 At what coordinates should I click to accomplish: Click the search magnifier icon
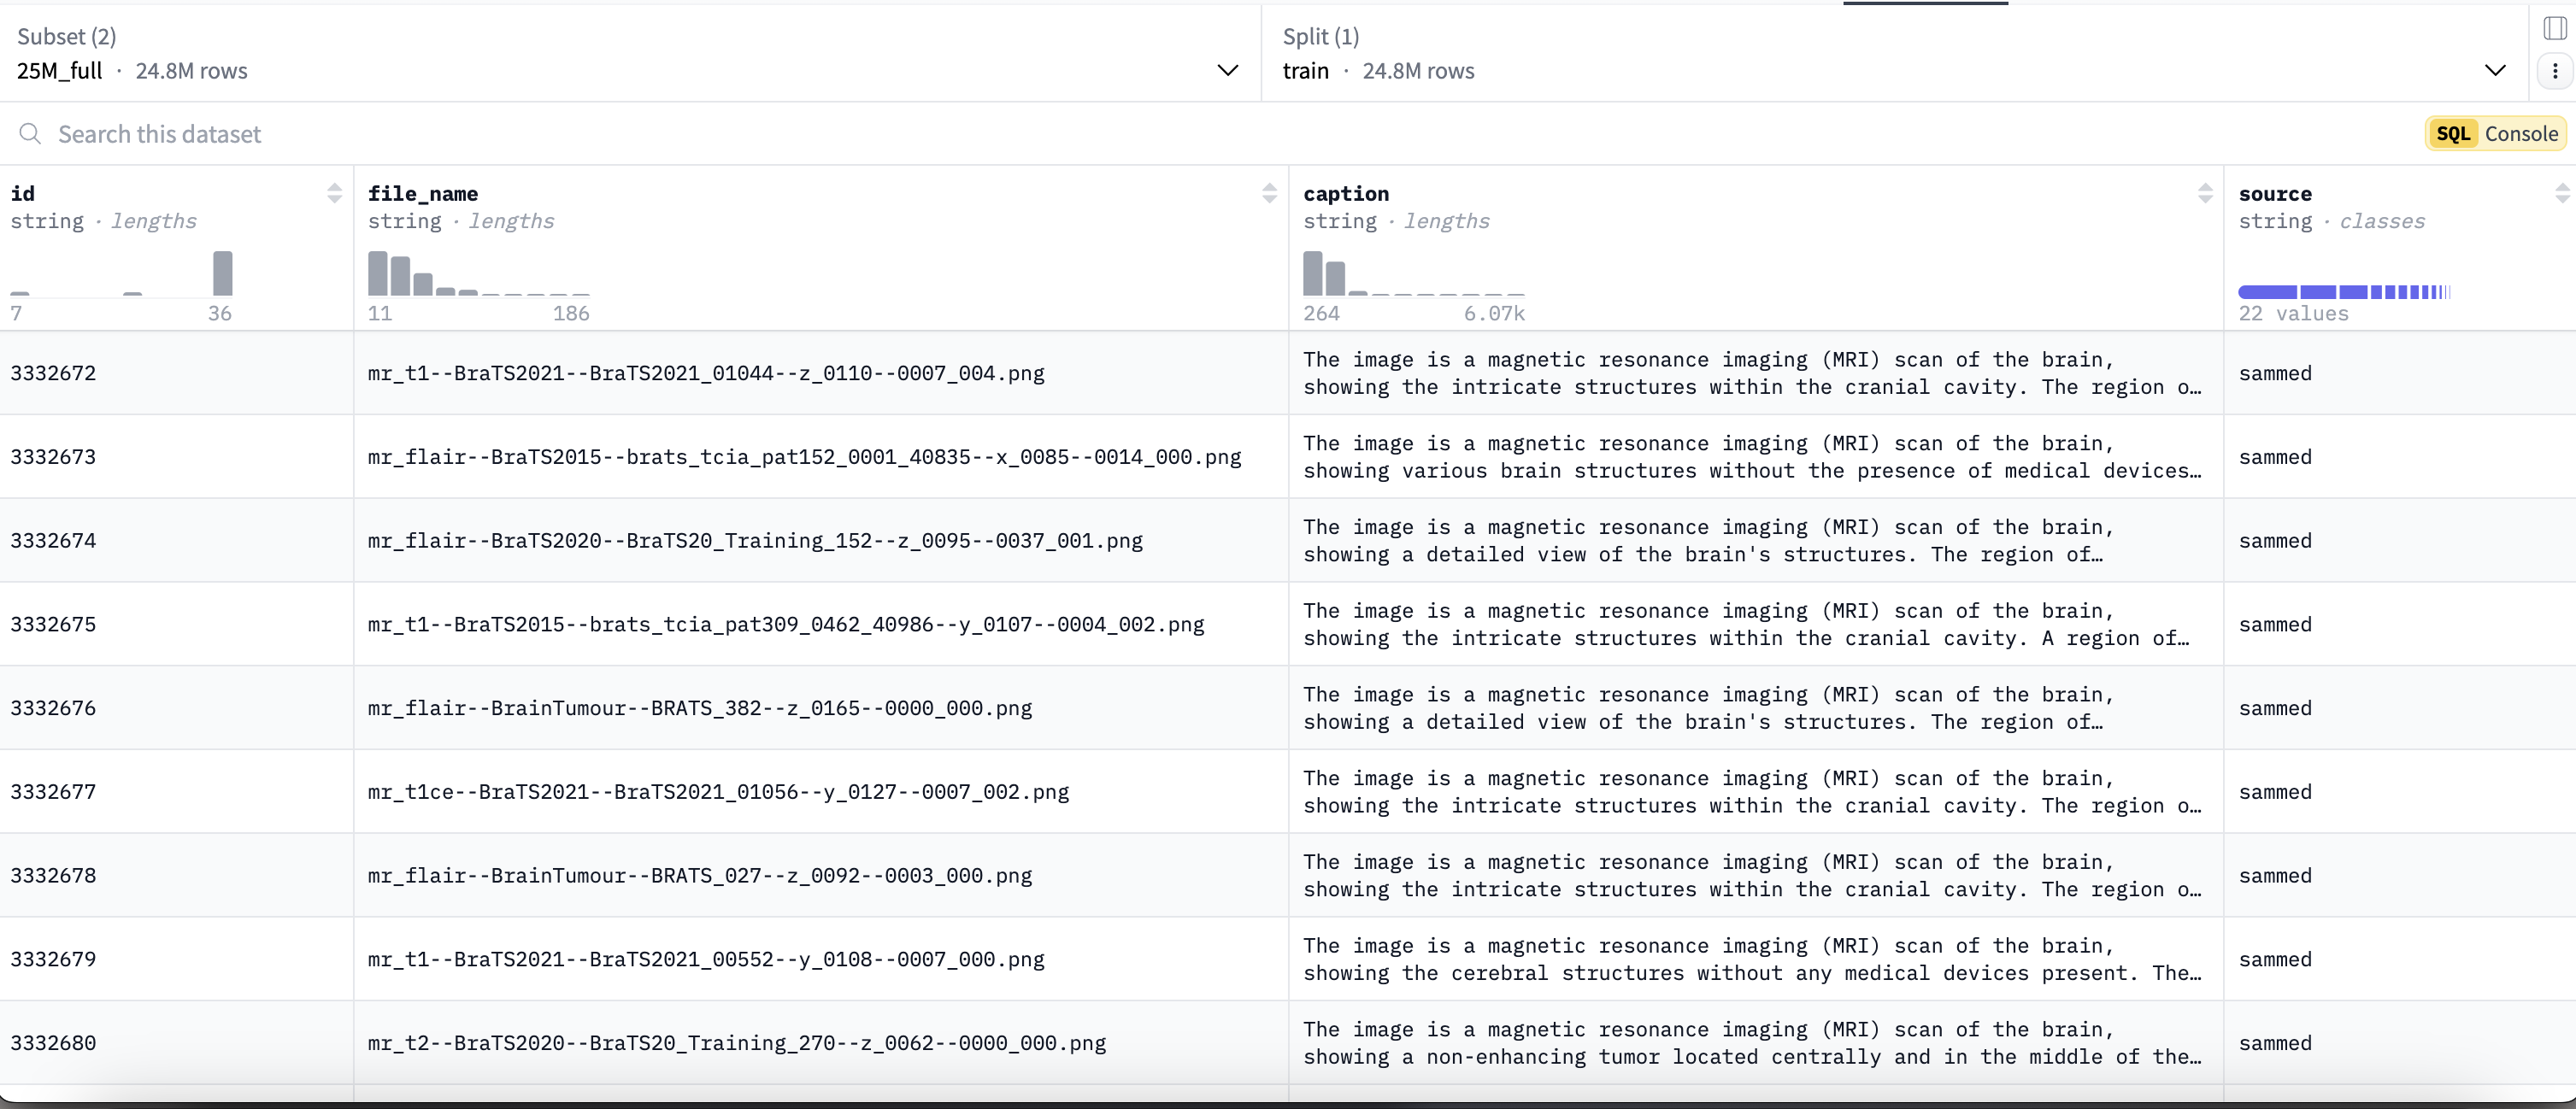(x=30, y=134)
